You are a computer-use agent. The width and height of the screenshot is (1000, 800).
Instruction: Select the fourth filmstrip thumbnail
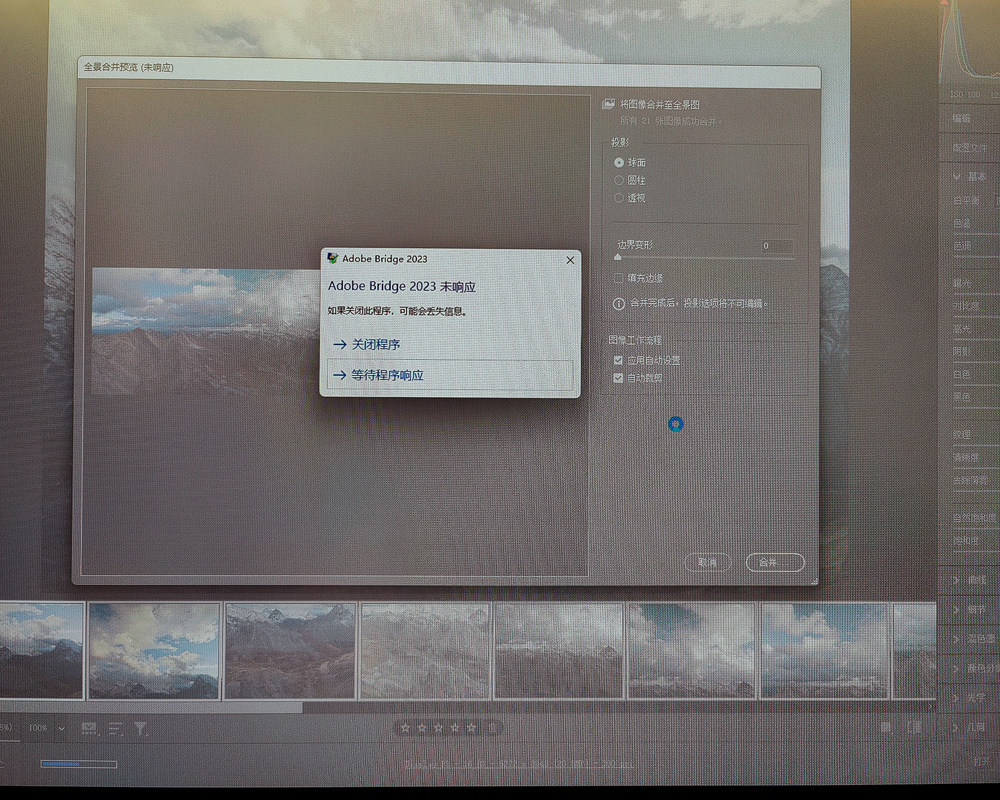click(426, 651)
